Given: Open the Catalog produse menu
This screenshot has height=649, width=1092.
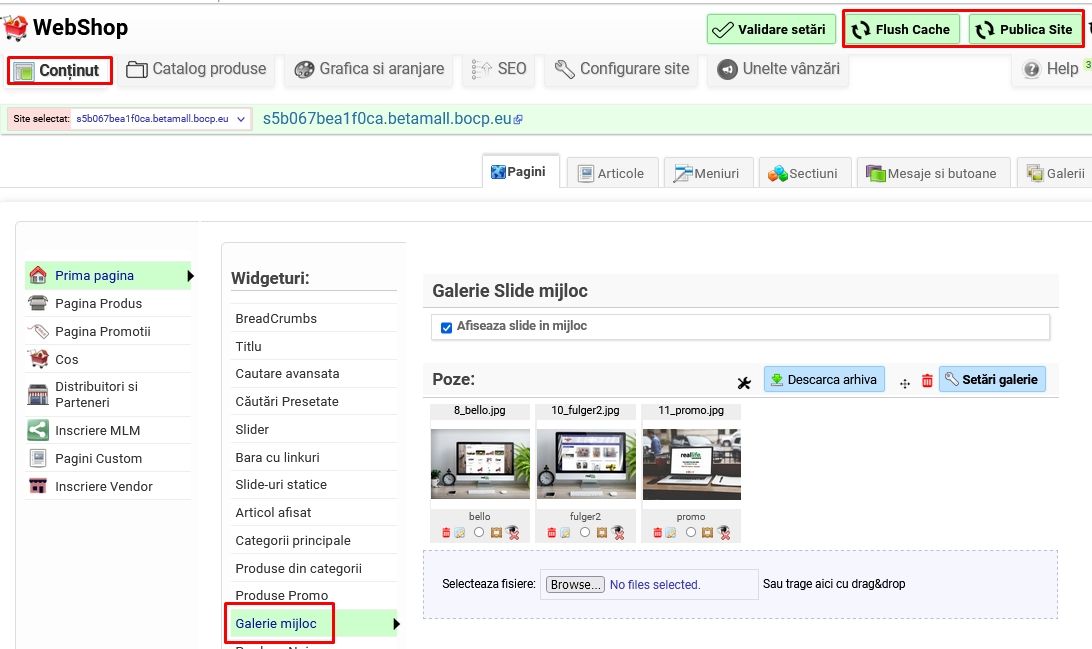Looking at the screenshot, I should click(196, 69).
